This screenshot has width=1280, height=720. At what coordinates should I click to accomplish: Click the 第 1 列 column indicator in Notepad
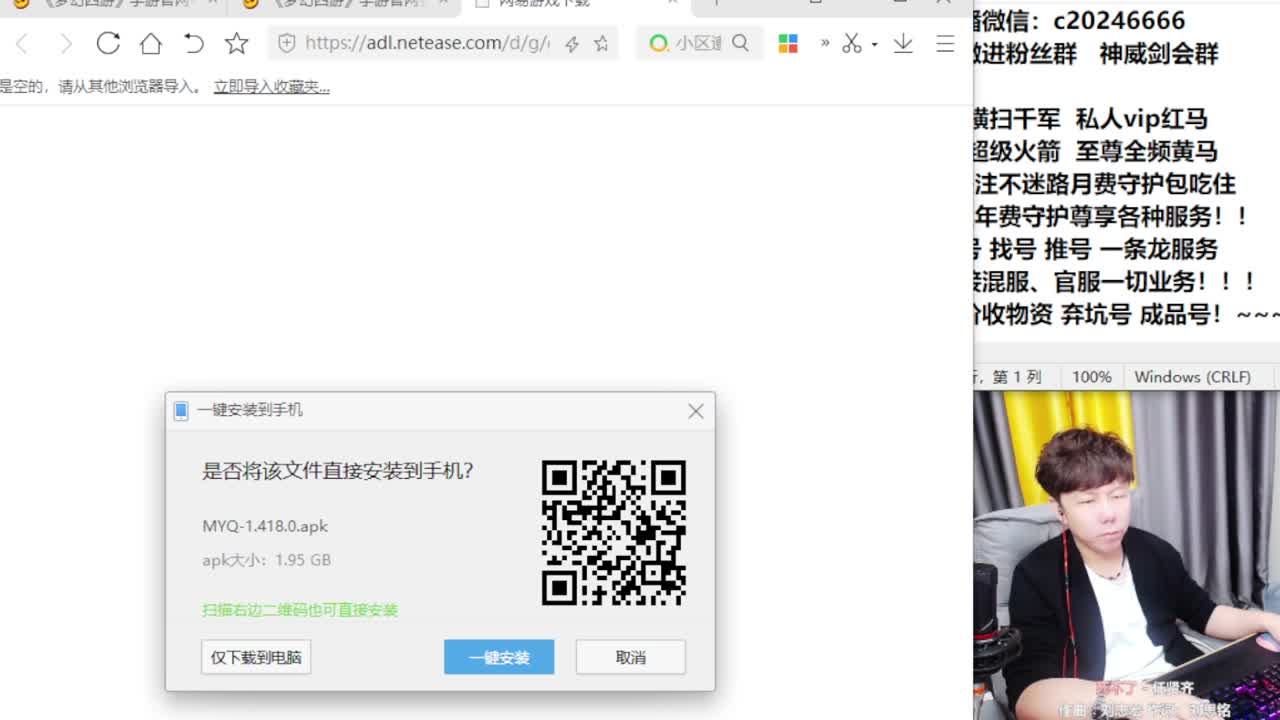point(1018,377)
